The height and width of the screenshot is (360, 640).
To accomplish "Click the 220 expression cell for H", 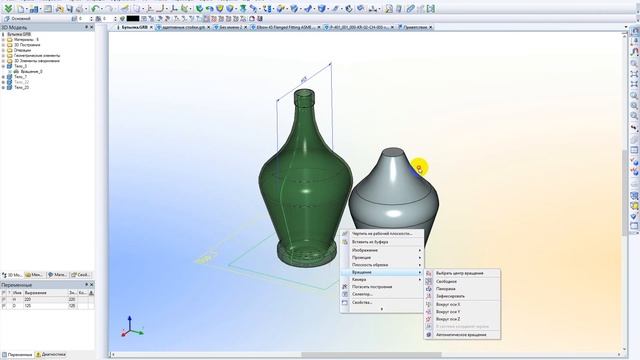I will click(45, 299).
